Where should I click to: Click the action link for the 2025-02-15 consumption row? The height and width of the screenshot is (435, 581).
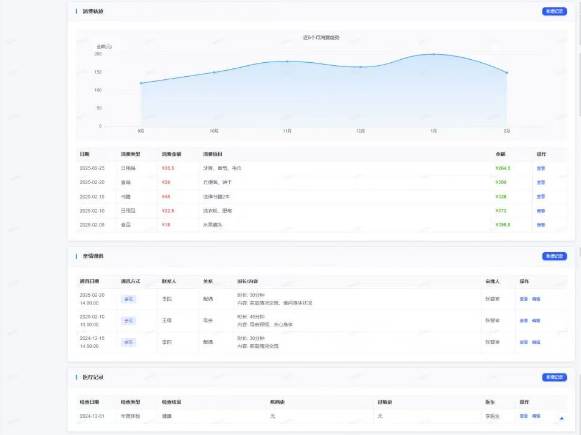pos(541,196)
